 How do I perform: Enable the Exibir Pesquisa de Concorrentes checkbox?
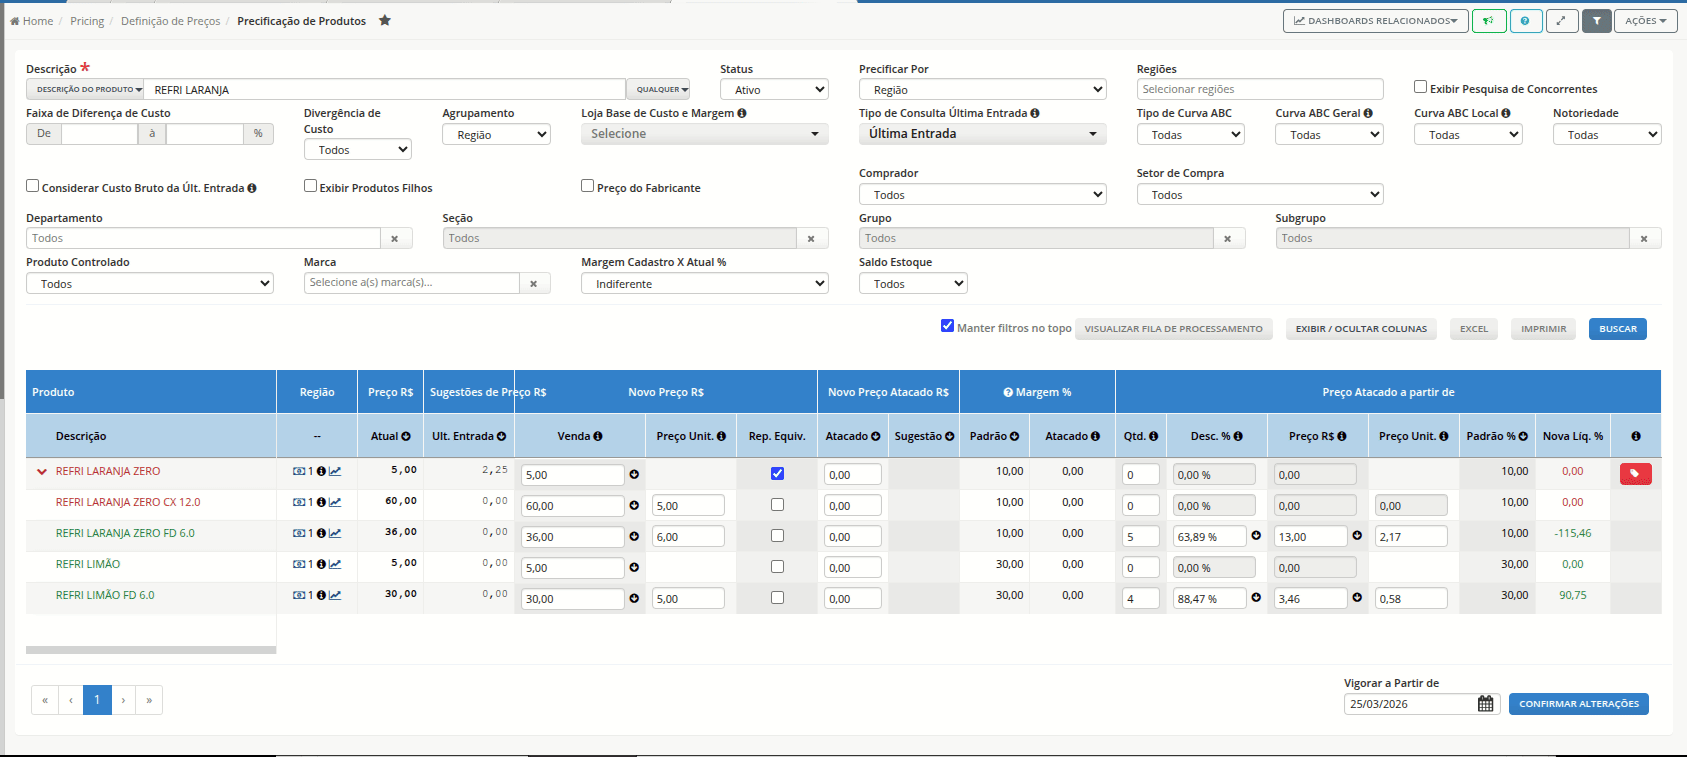coord(1420,87)
